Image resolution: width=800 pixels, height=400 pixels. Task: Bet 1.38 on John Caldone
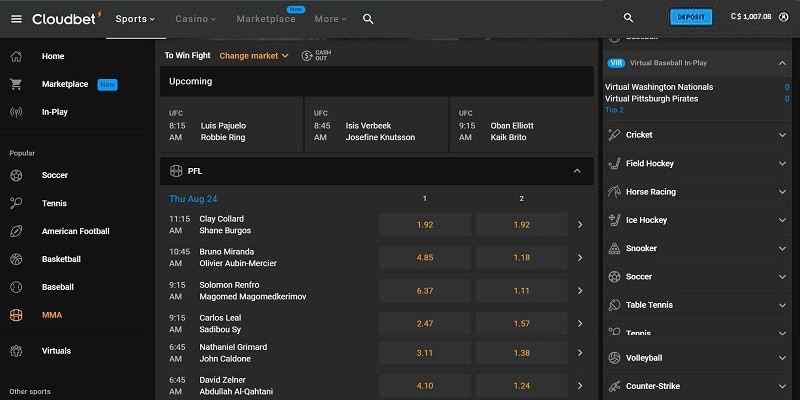(521, 353)
